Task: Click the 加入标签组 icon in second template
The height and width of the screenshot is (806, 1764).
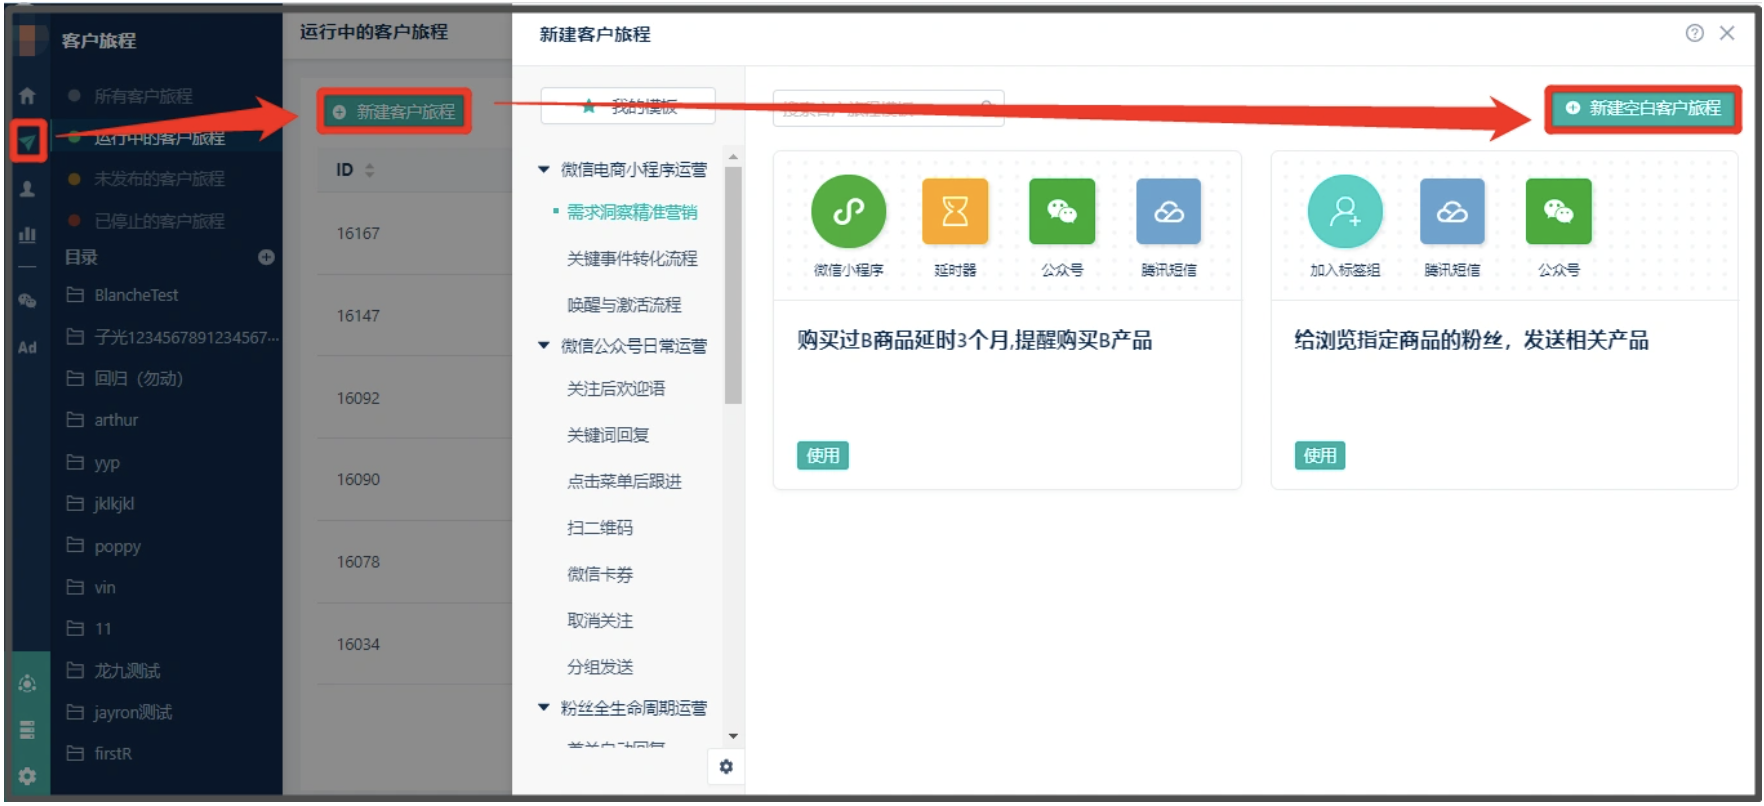Action: coord(1345,211)
